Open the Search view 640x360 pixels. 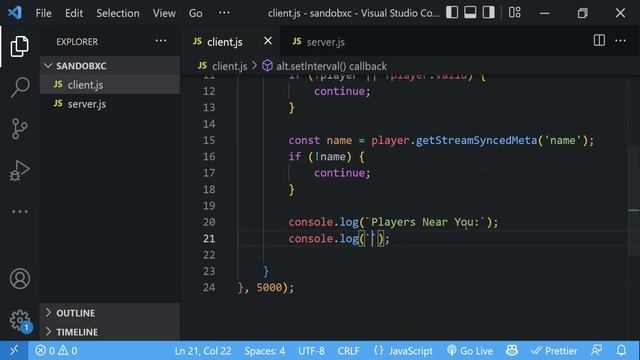(x=20, y=87)
